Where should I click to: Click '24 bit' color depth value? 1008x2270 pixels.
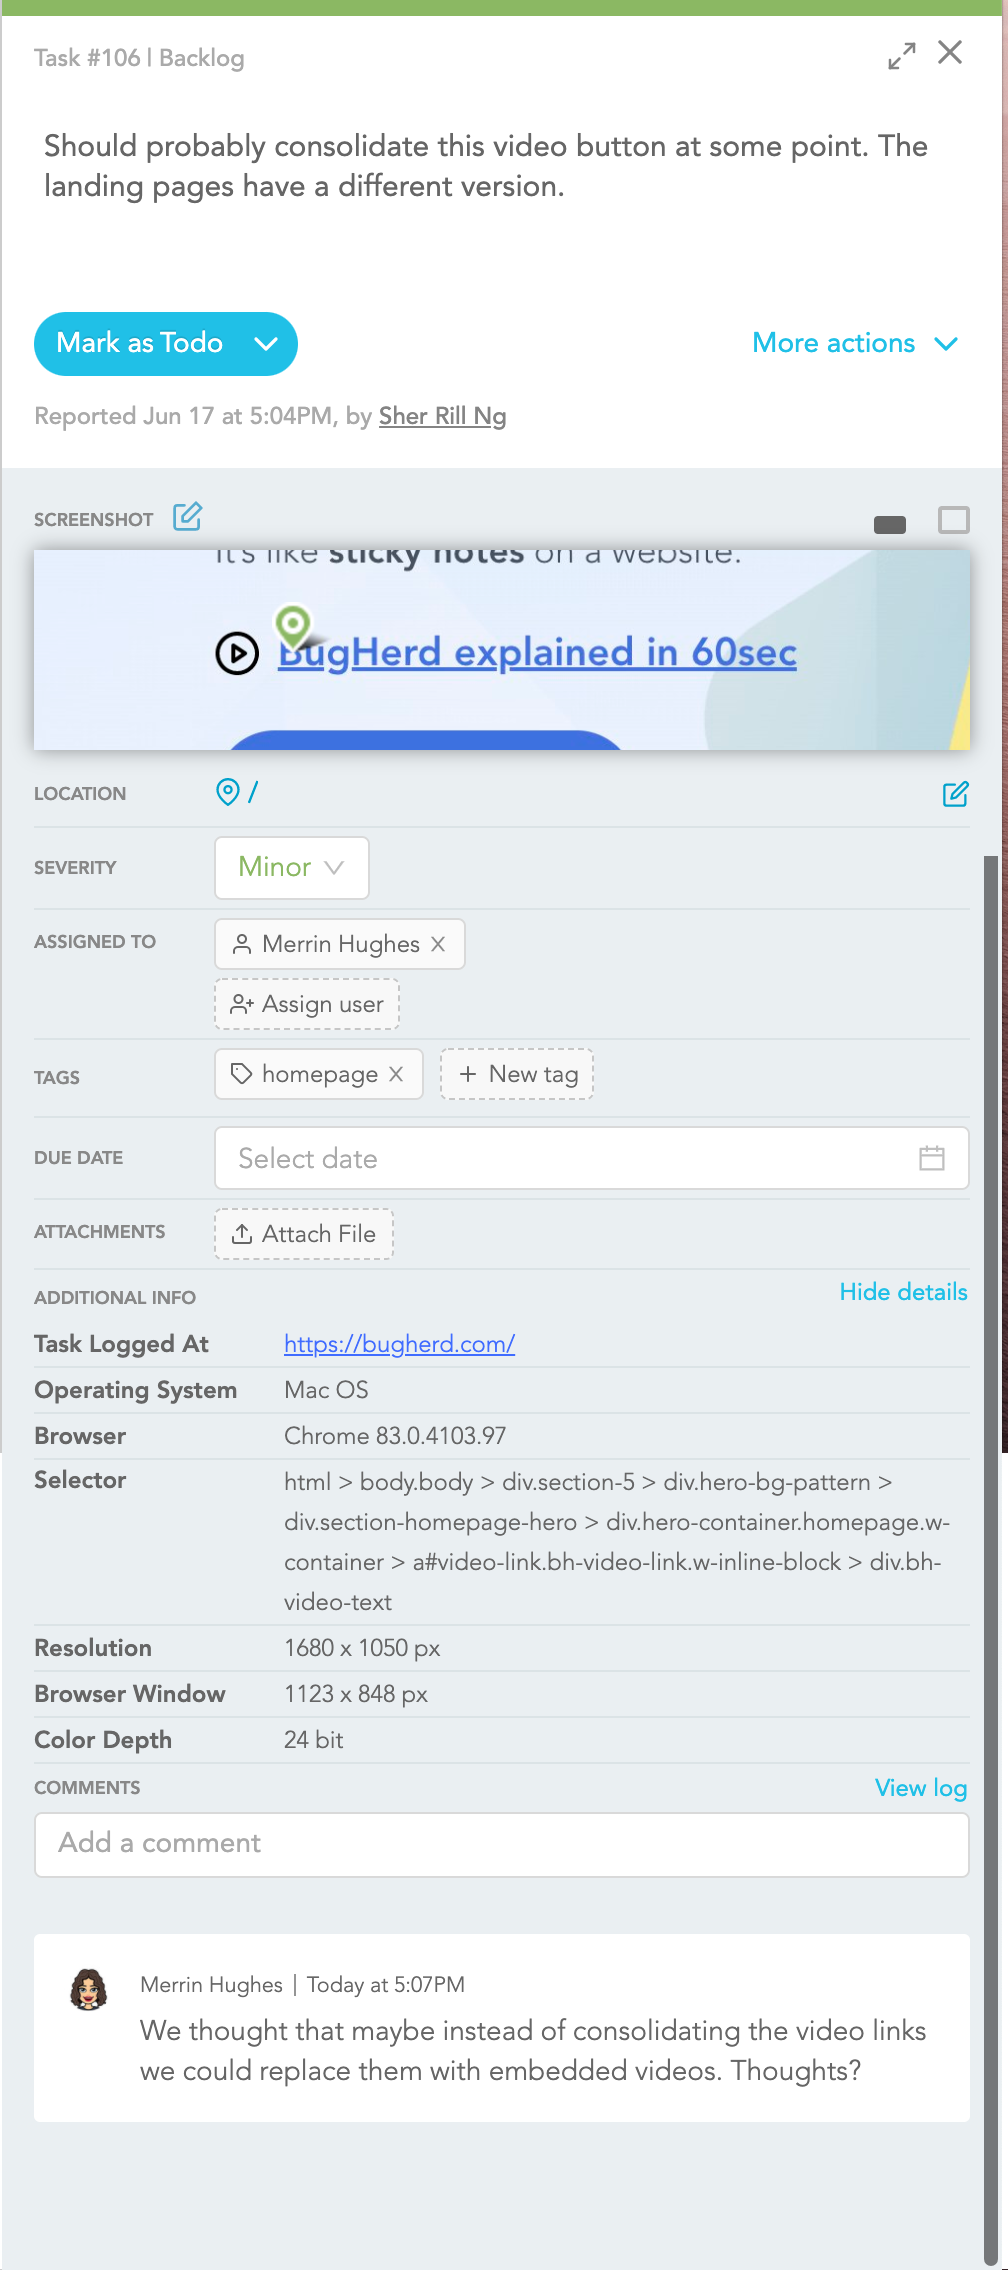[x=313, y=1740]
